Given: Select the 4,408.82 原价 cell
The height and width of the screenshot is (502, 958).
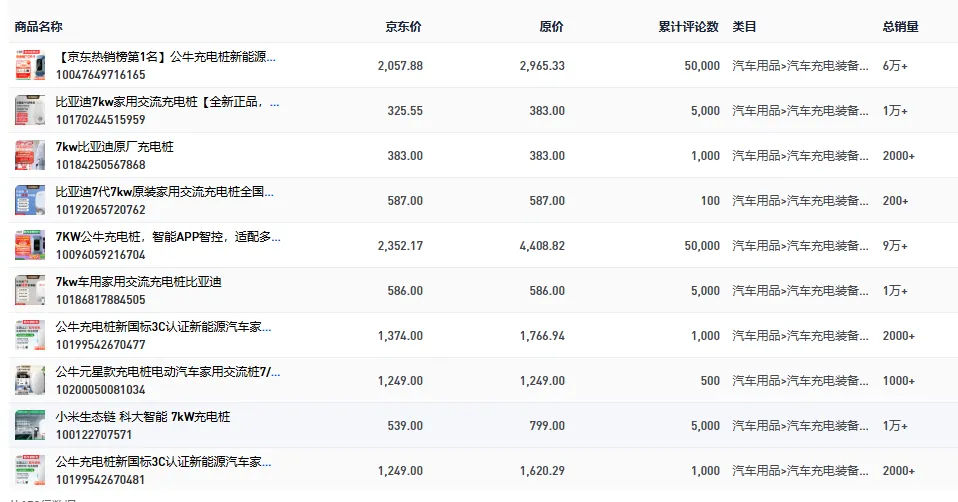Looking at the screenshot, I should click(543, 246).
